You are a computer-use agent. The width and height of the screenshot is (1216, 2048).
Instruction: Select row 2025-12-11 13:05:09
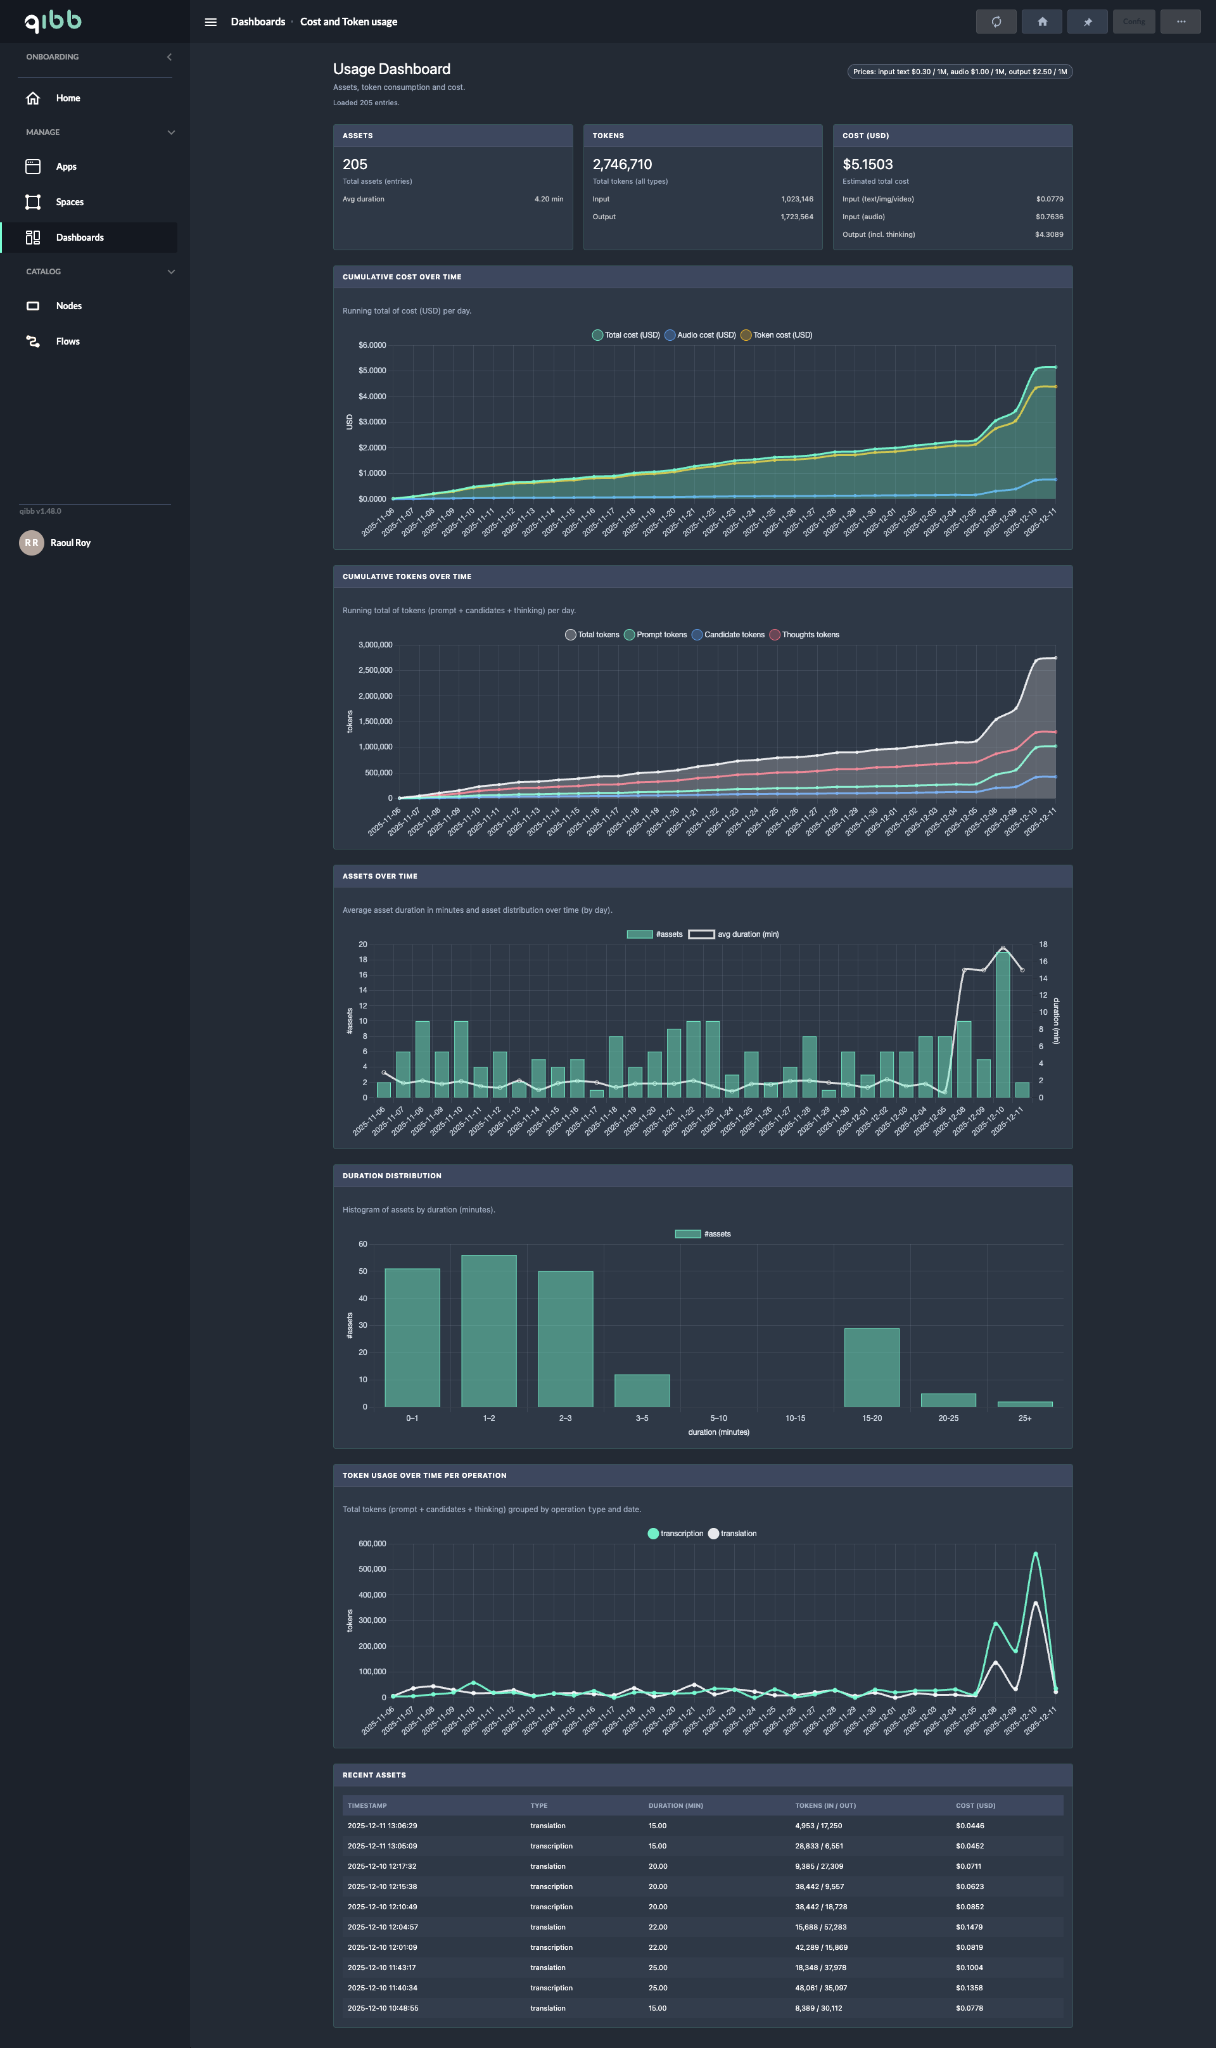coord(703,1846)
